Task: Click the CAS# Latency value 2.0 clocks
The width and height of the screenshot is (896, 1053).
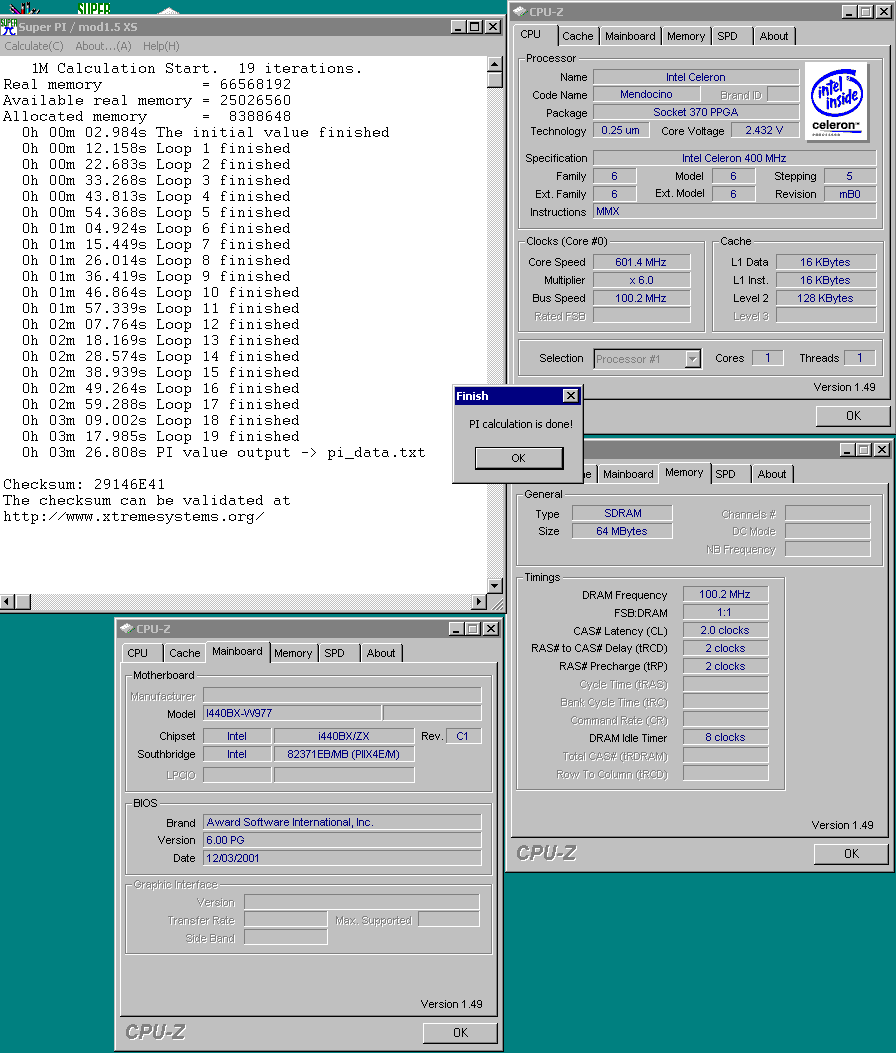Action: (725, 631)
